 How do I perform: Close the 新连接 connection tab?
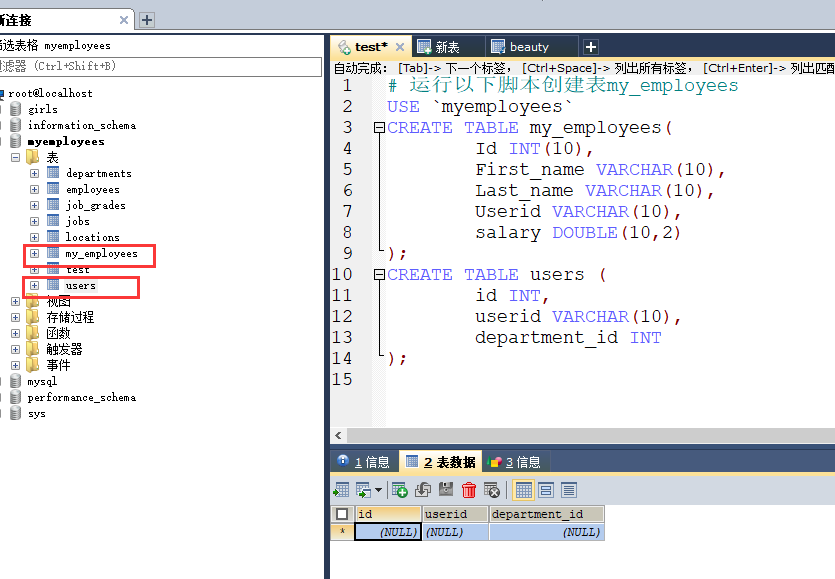pyautogui.click(x=124, y=20)
